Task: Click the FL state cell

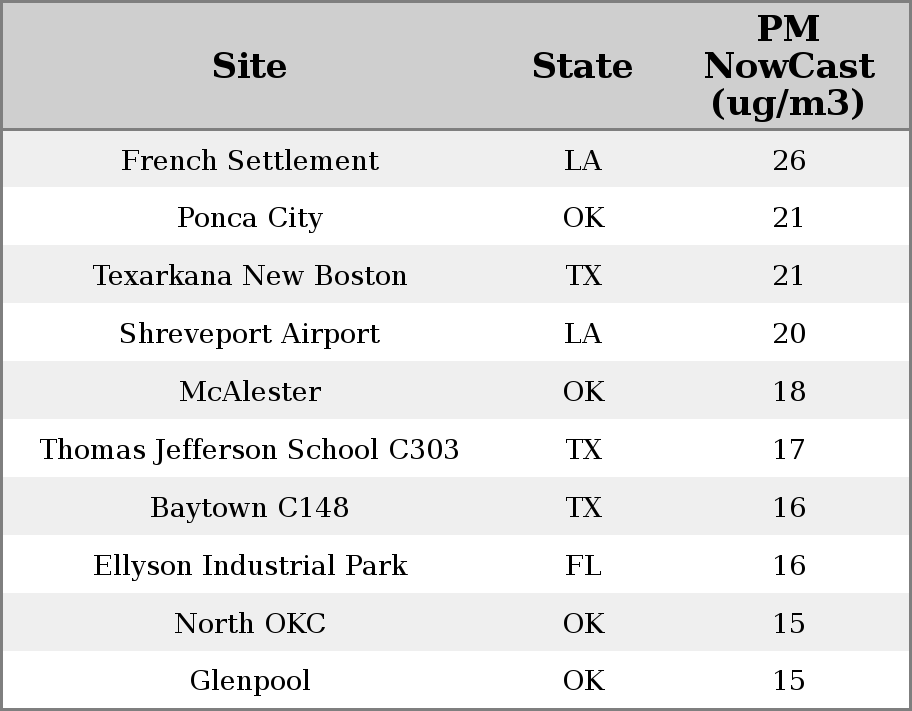Action: [x=583, y=566]
